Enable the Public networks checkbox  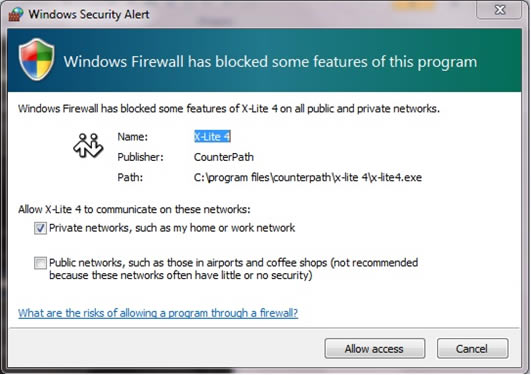click(x=40, y=263)
